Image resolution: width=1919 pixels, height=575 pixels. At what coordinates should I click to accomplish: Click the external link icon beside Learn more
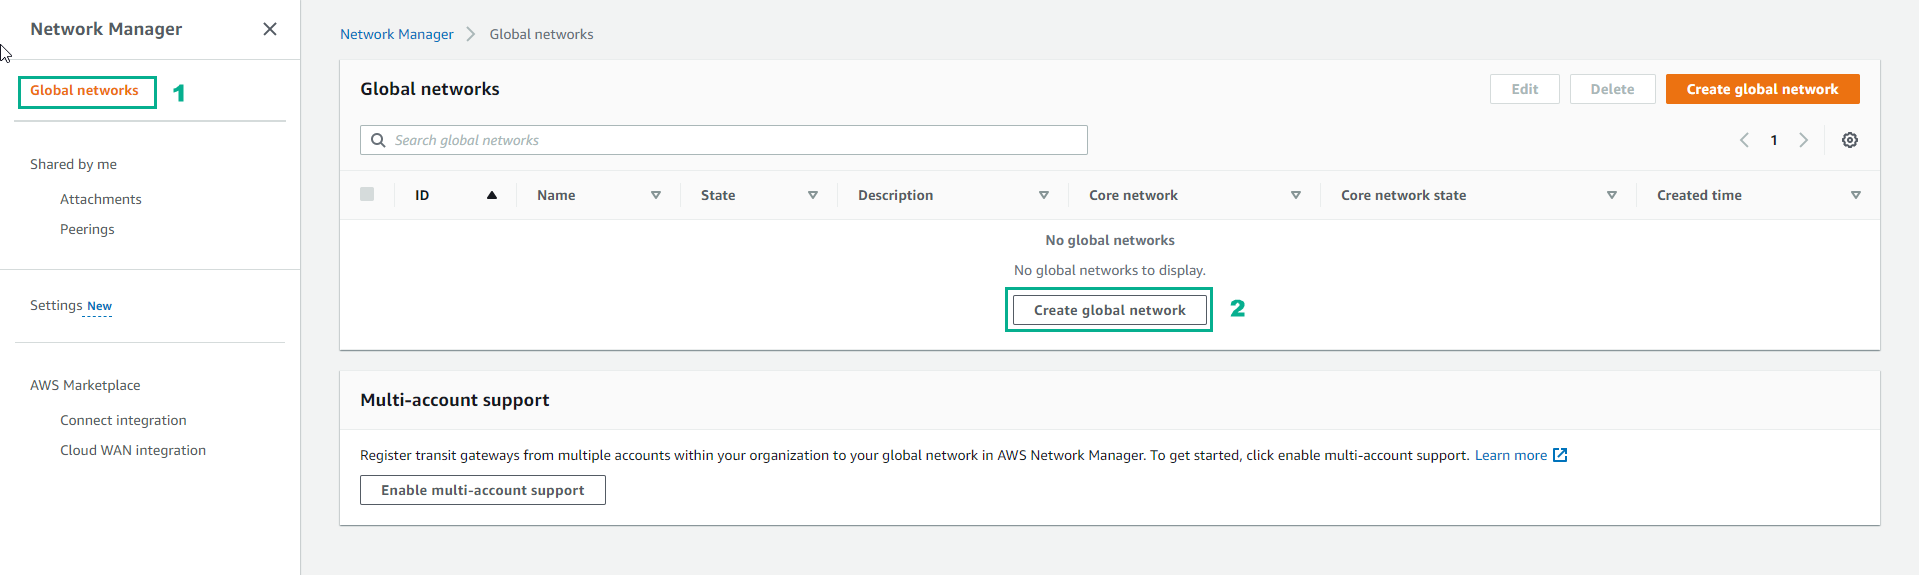1560,455
